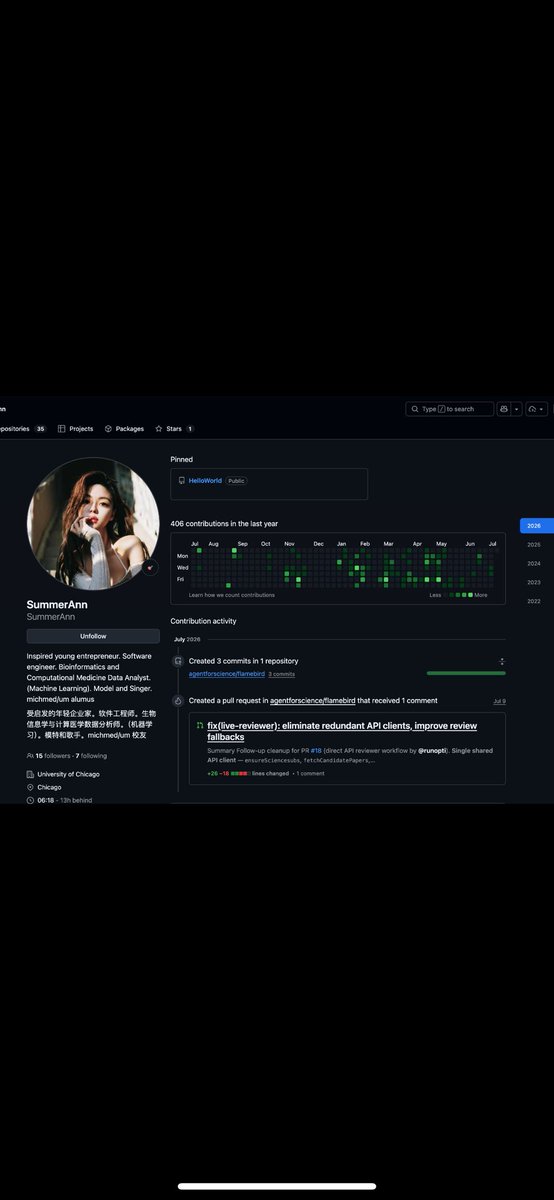Viewport: 554px width, 1200px height.
Task: Select the 2024 year filter
Action: tap(534, 563)
